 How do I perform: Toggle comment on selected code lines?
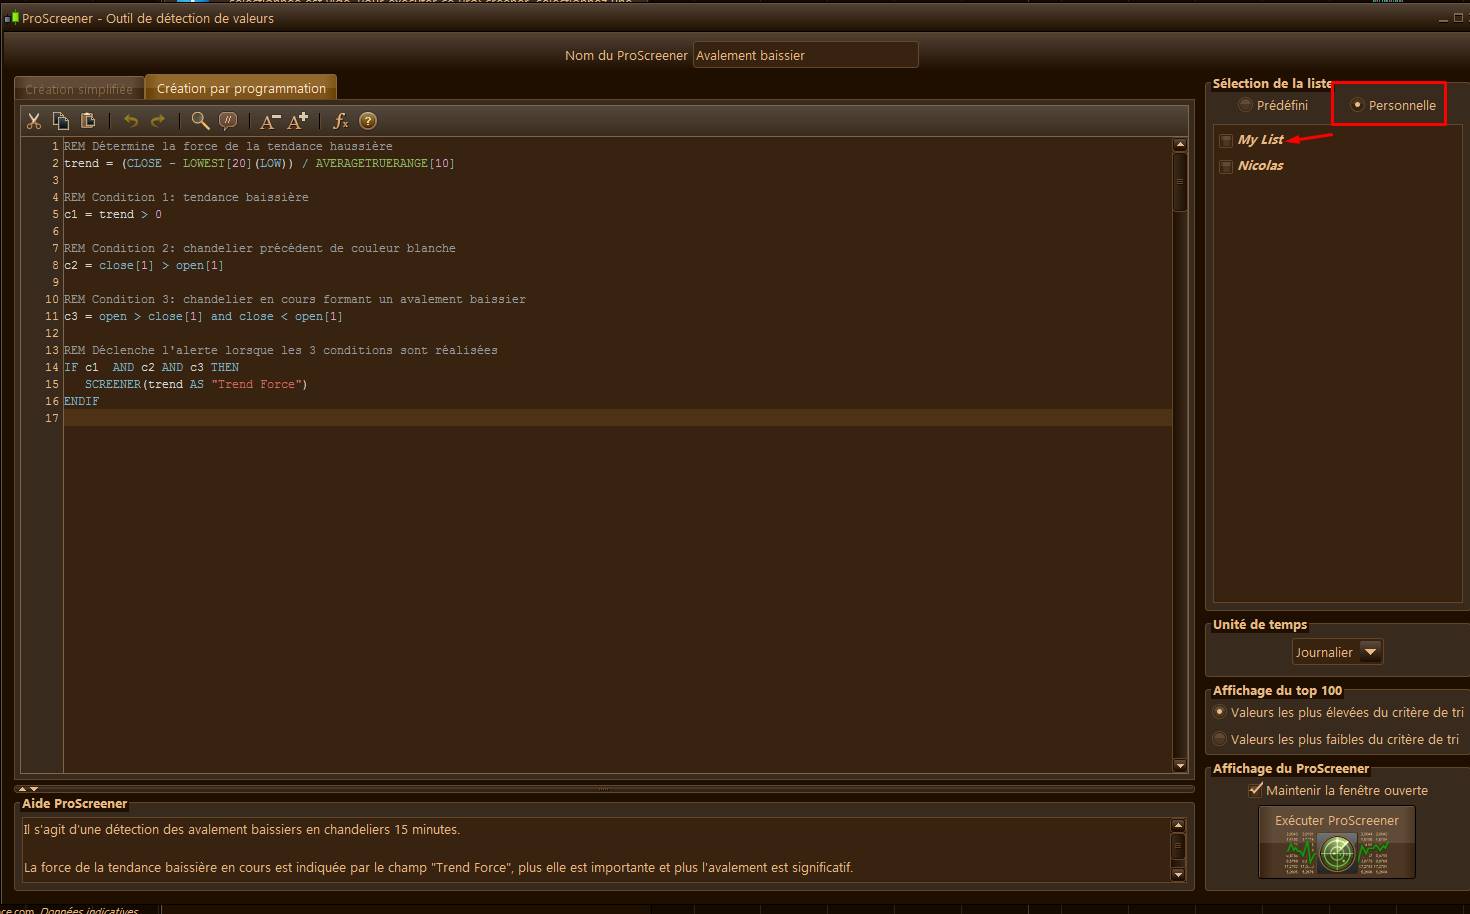228,121
